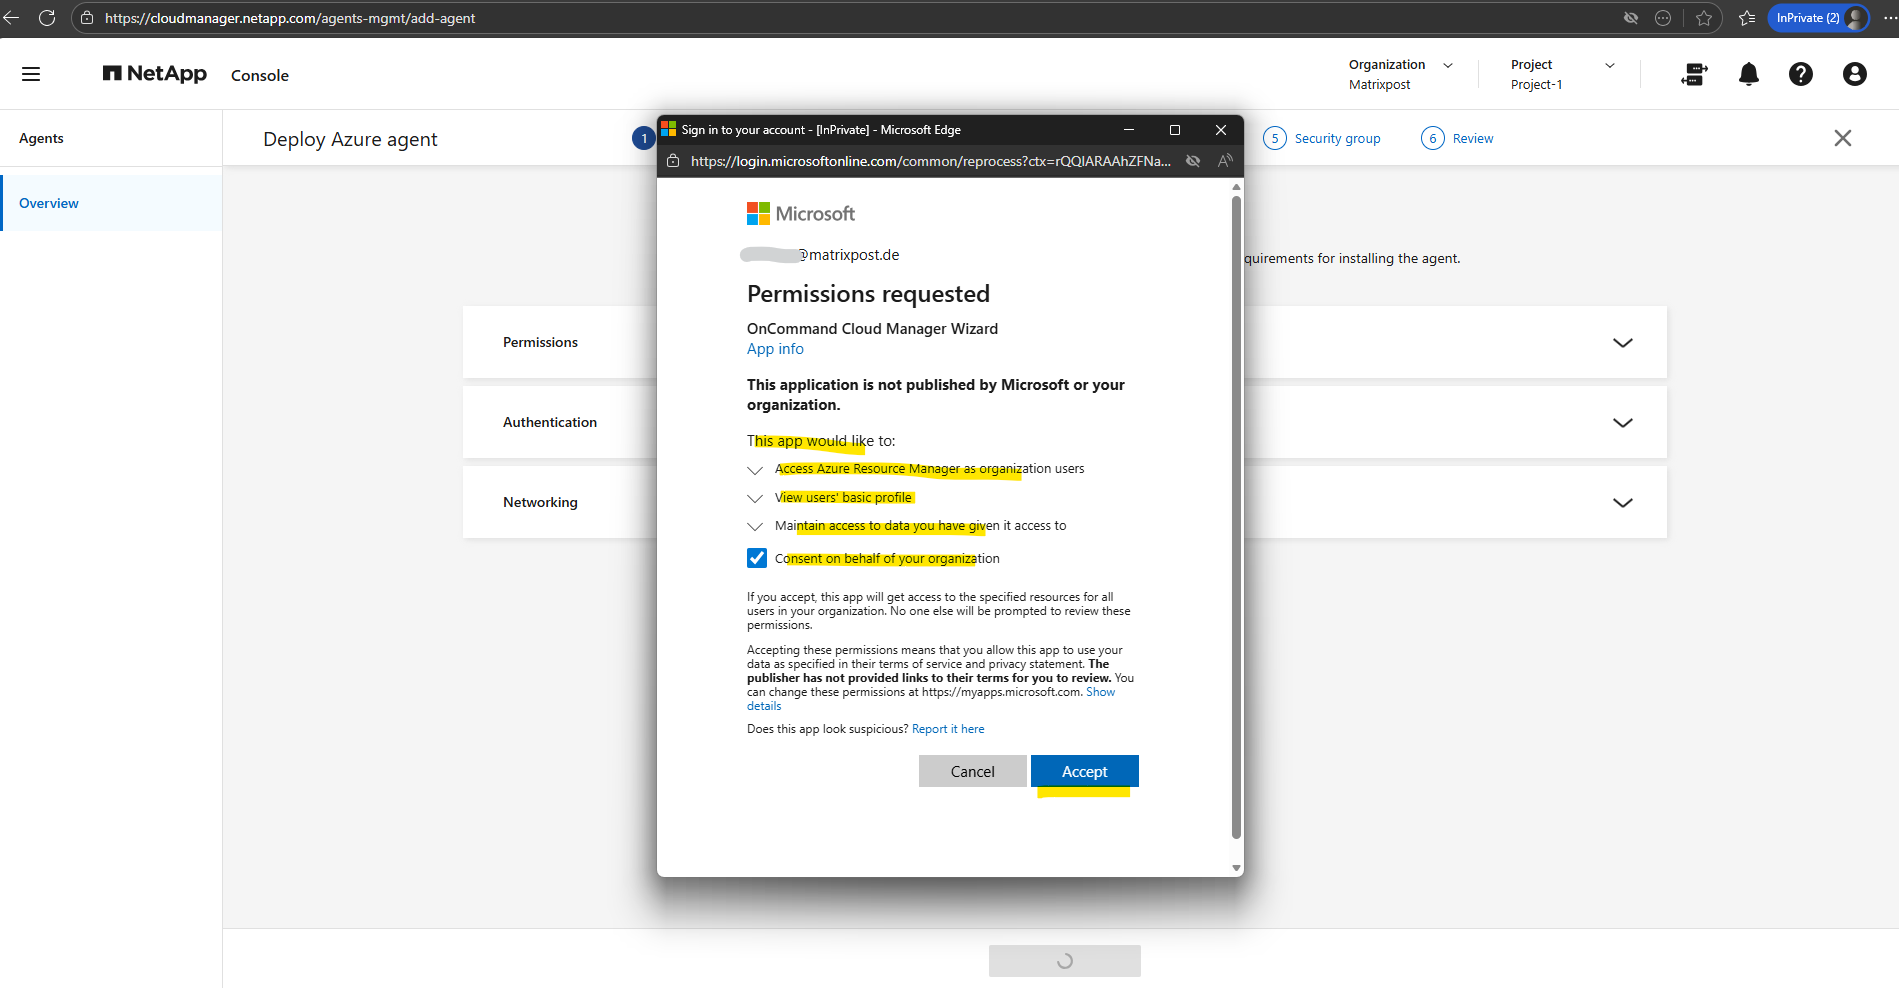Click the popup scrollbar up arrow

coord(1236,187)
